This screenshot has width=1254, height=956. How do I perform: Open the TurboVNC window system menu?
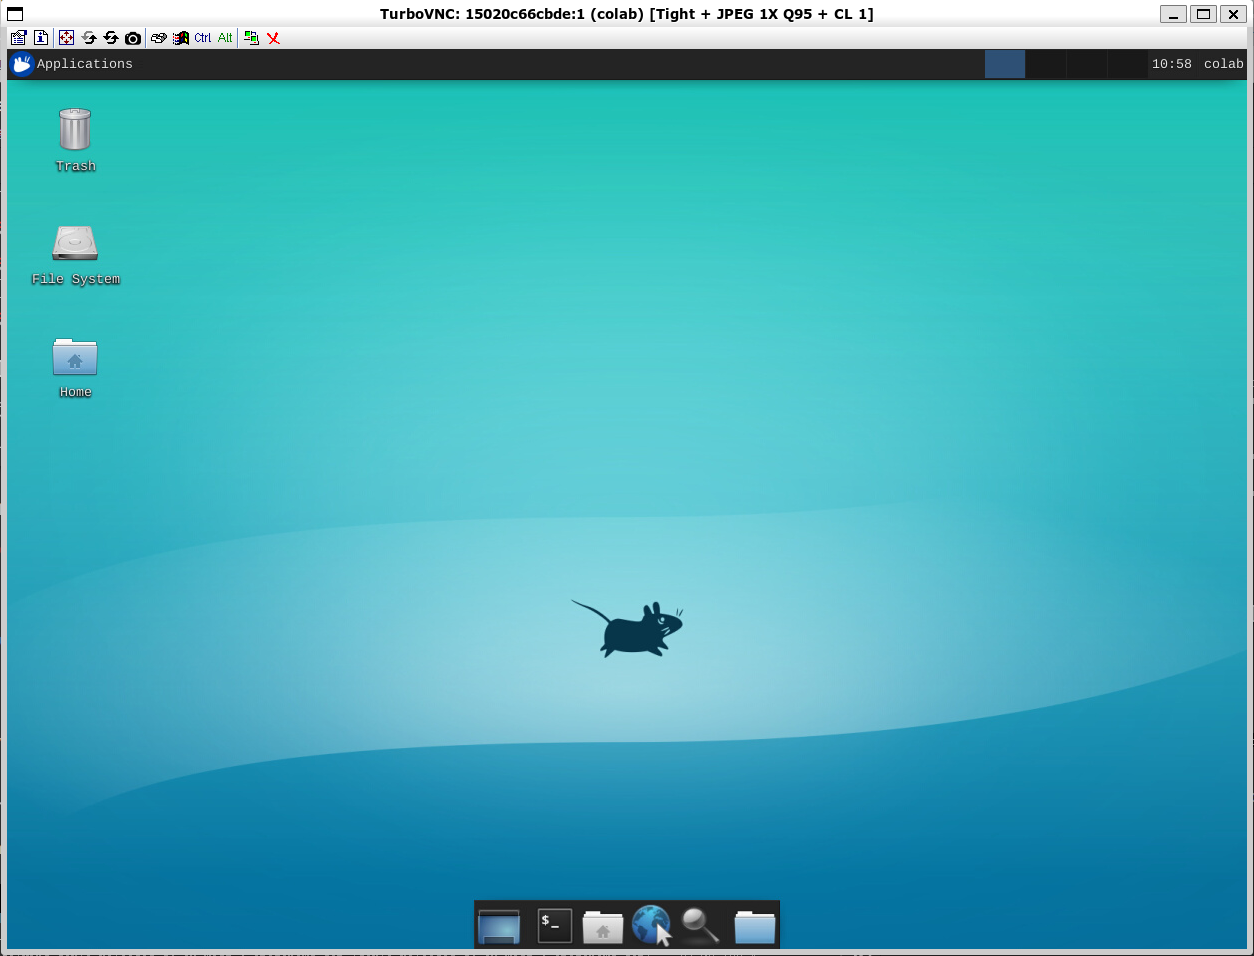click(x=15, y=14)
